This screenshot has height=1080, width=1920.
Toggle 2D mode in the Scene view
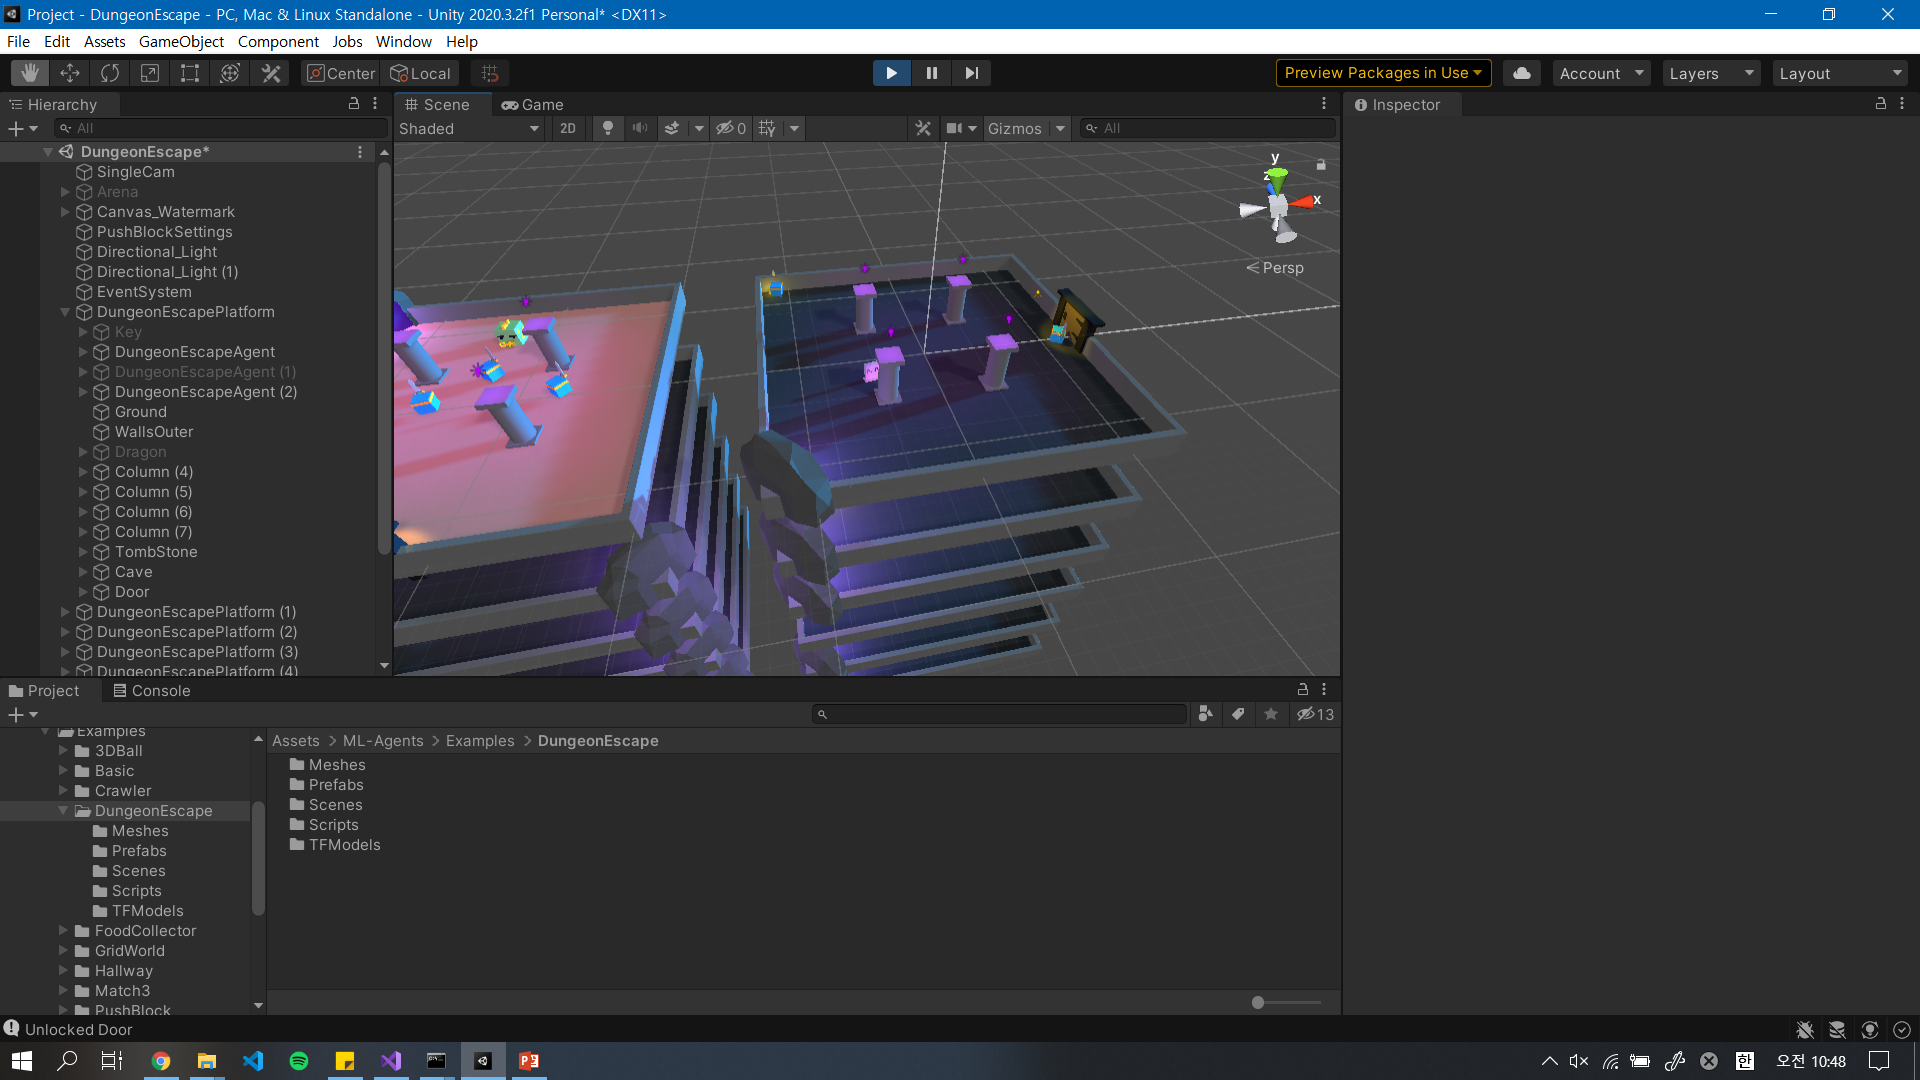point(567,128)
